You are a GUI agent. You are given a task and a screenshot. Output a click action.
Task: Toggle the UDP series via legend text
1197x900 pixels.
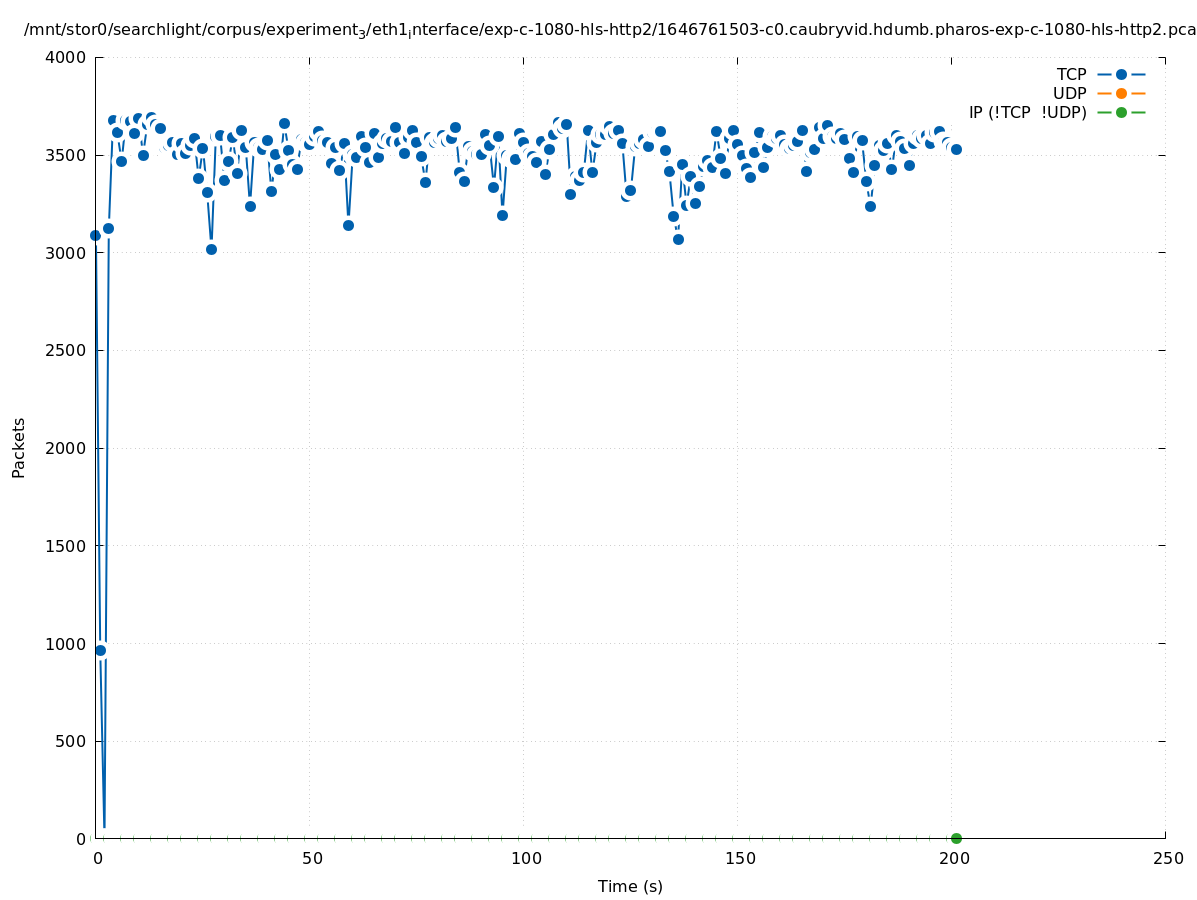[1069, 93]
